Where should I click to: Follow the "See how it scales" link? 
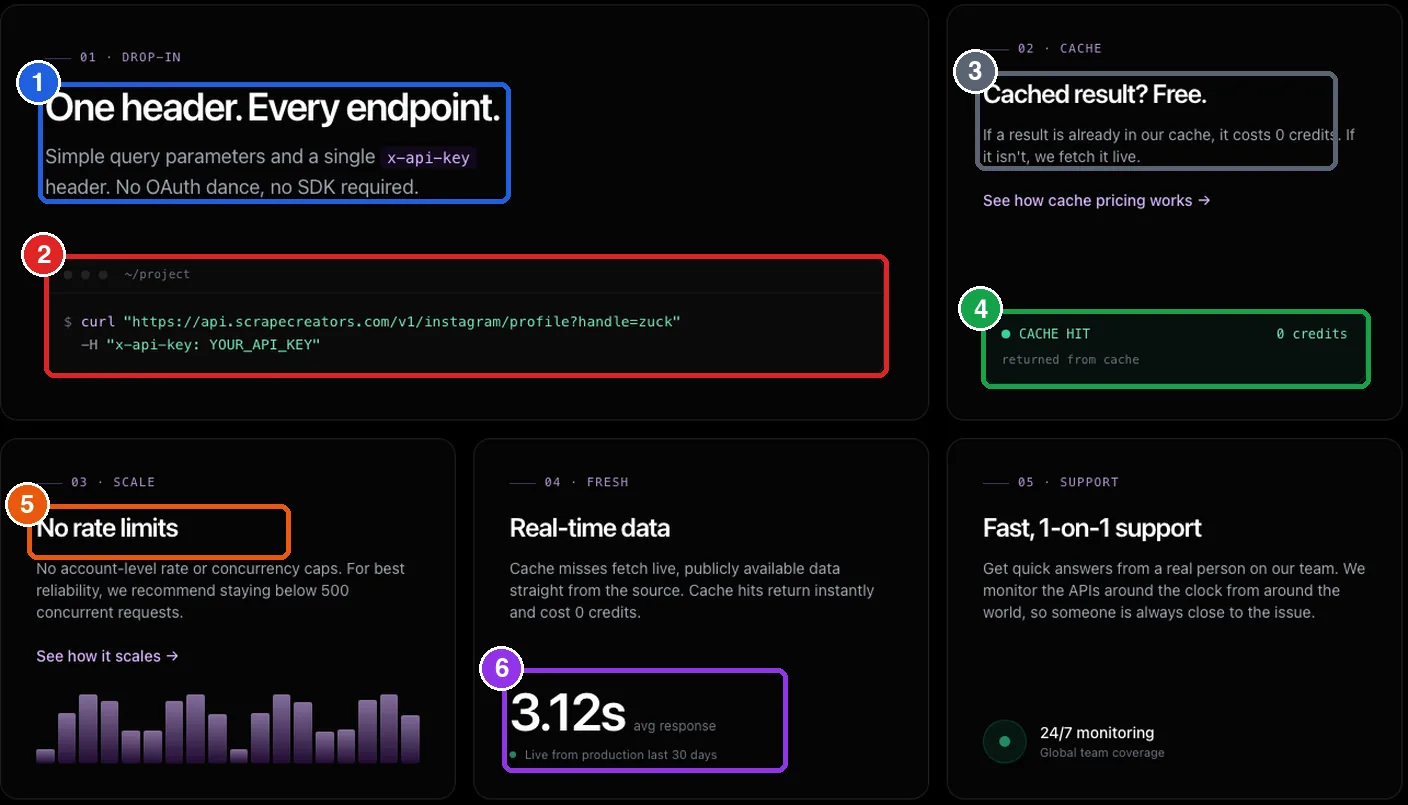[107, 657]
